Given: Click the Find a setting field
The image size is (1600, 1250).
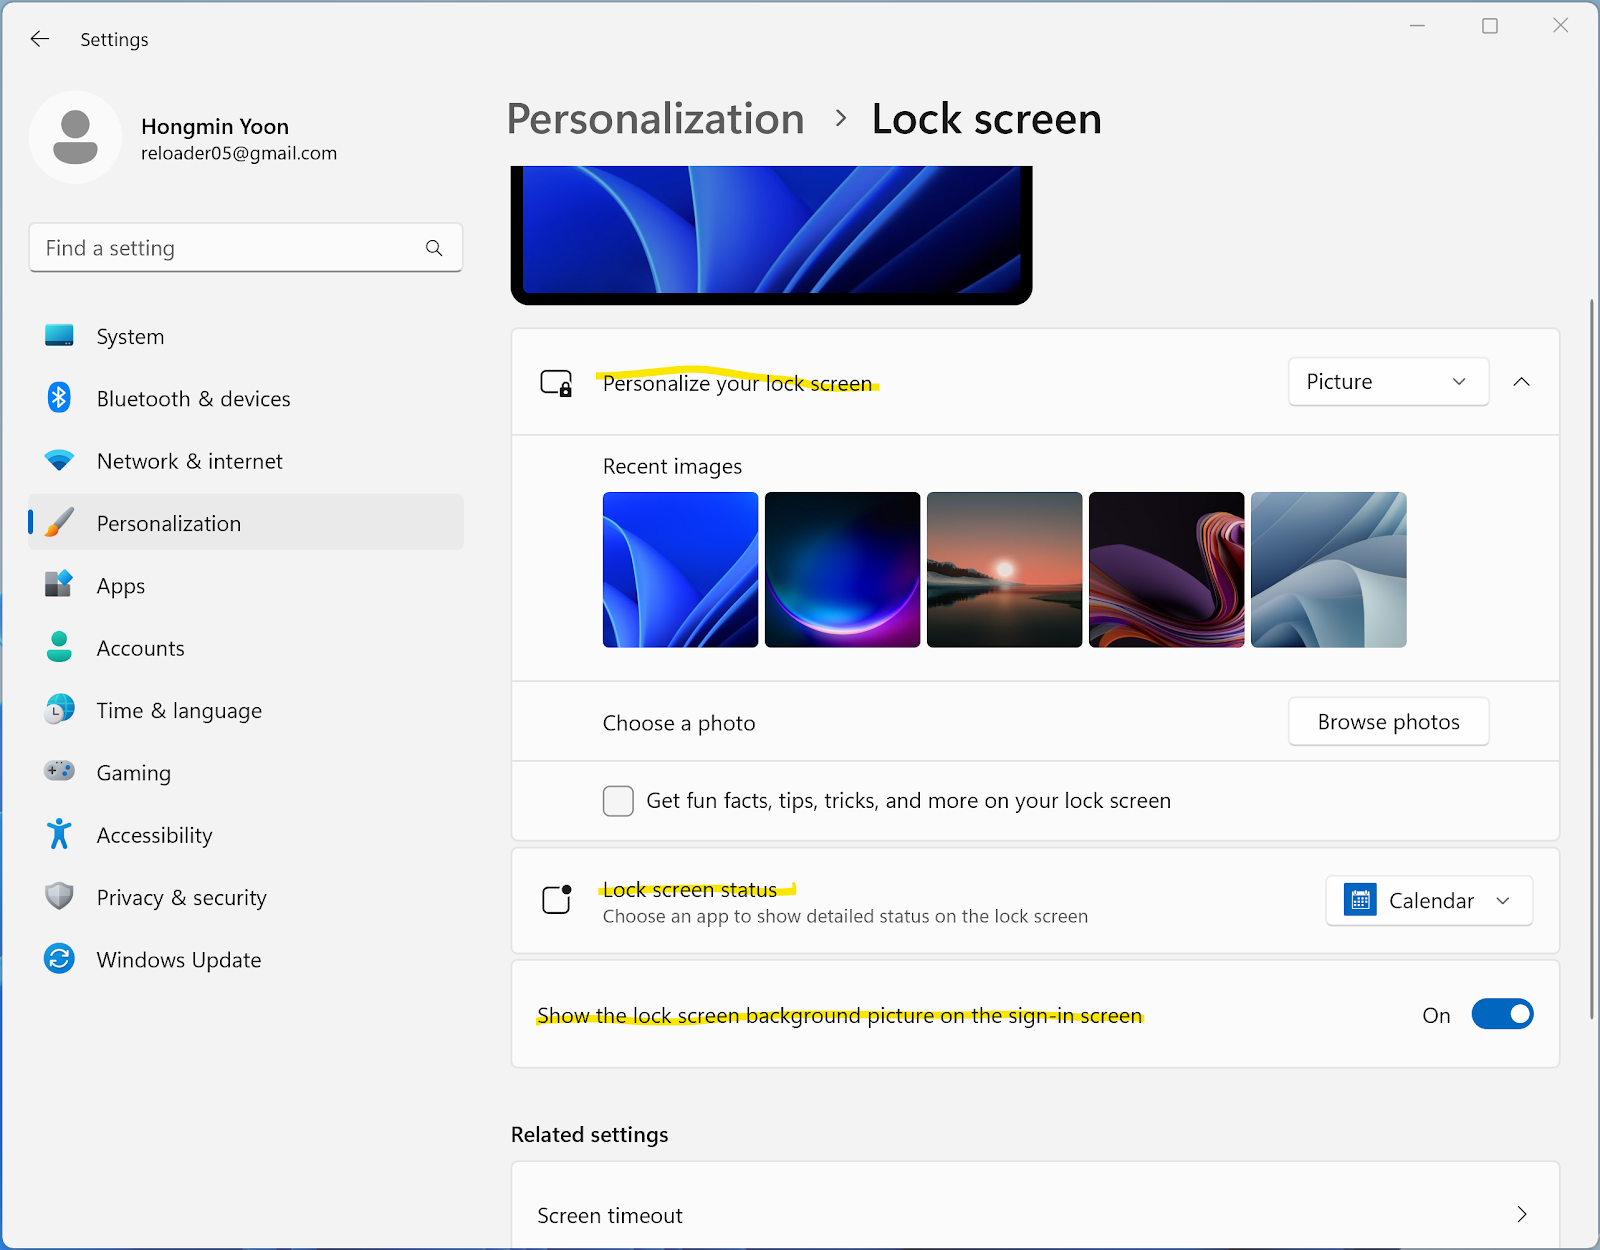Looking at the screenshot, I should click(x=246, y=248).
